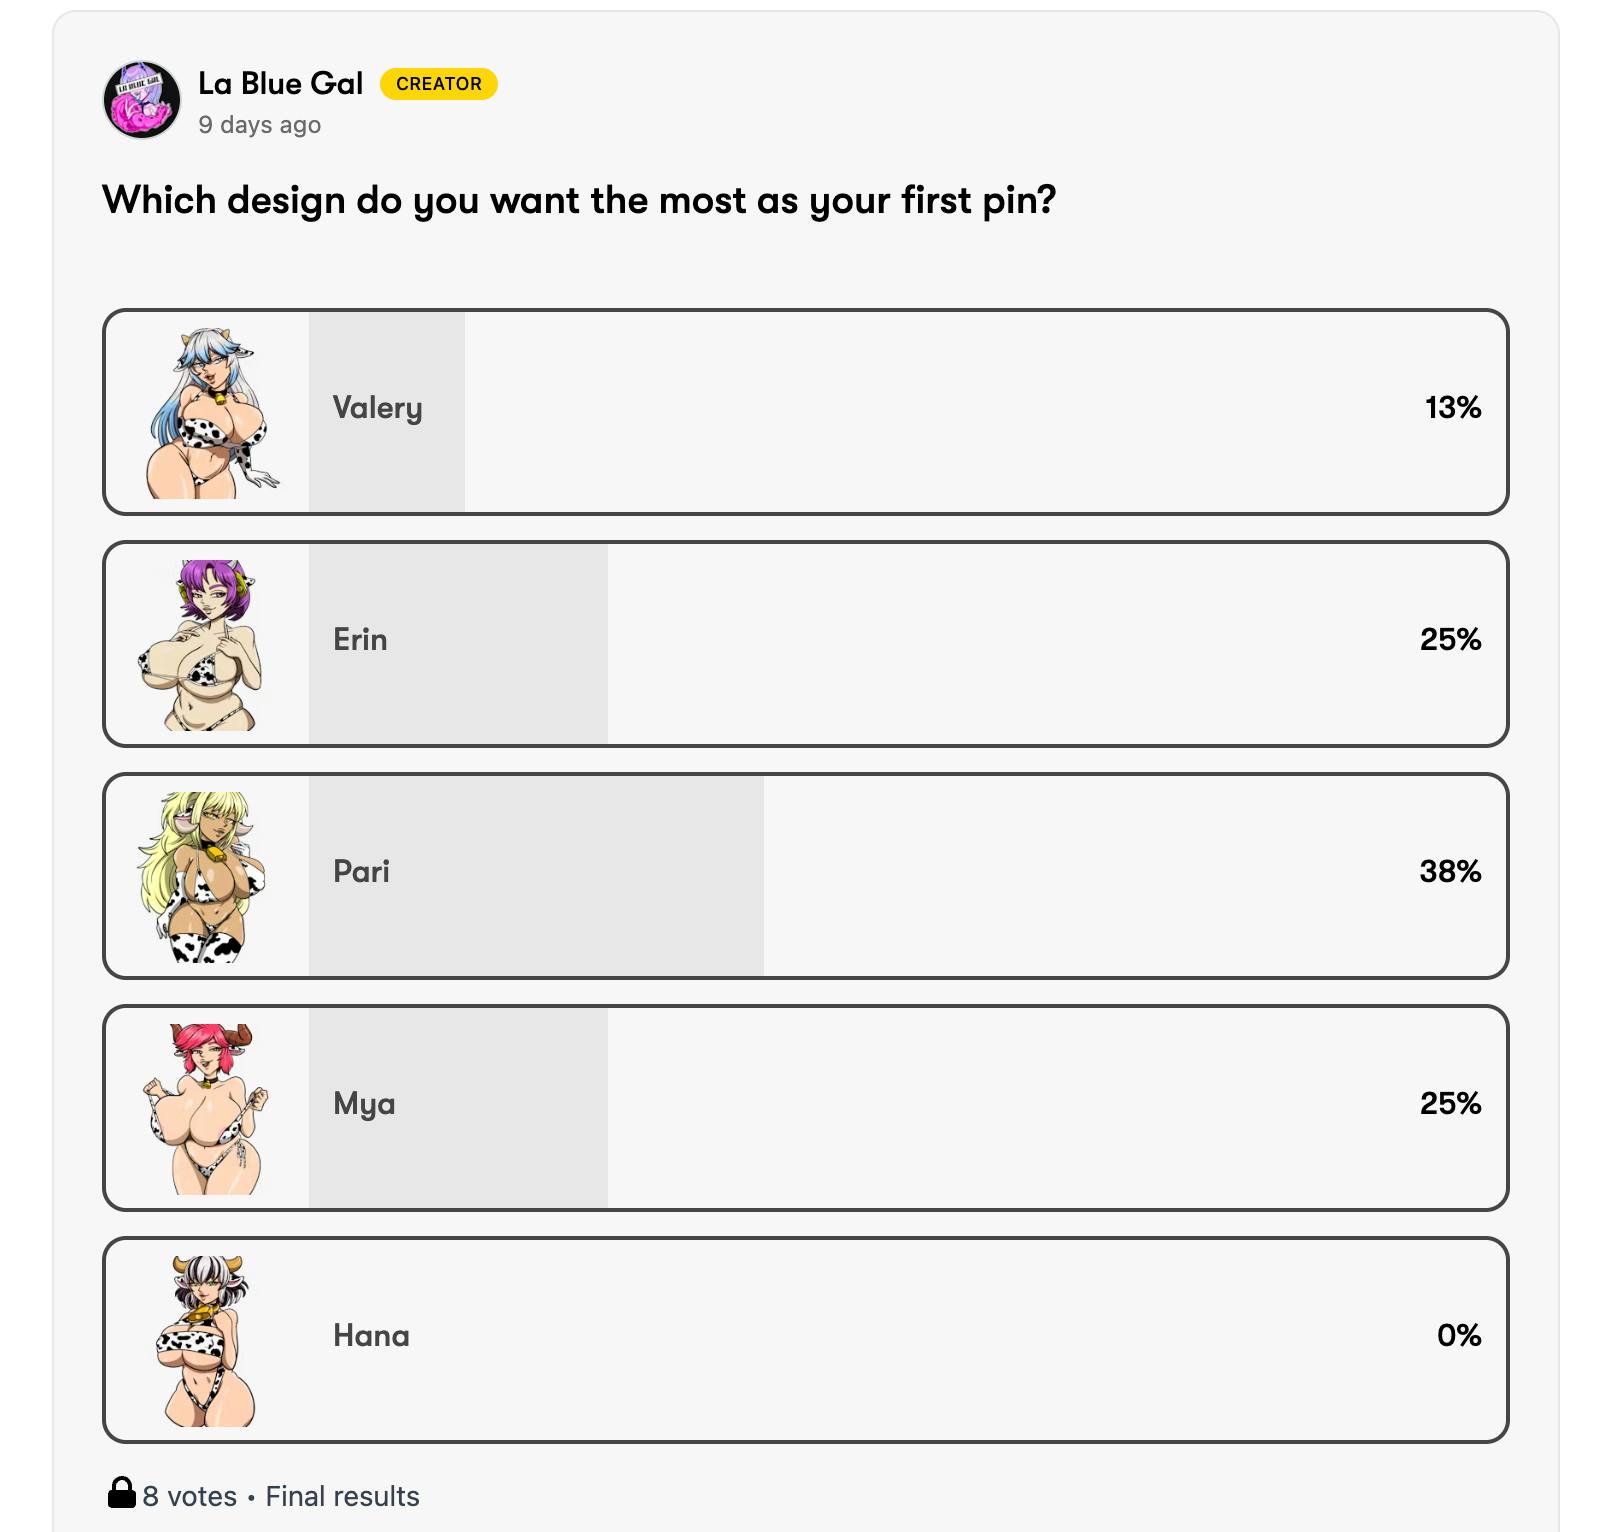Choose the Erin poll option label
This screenshot has width=1606, height=1532.
pos(360,640)
